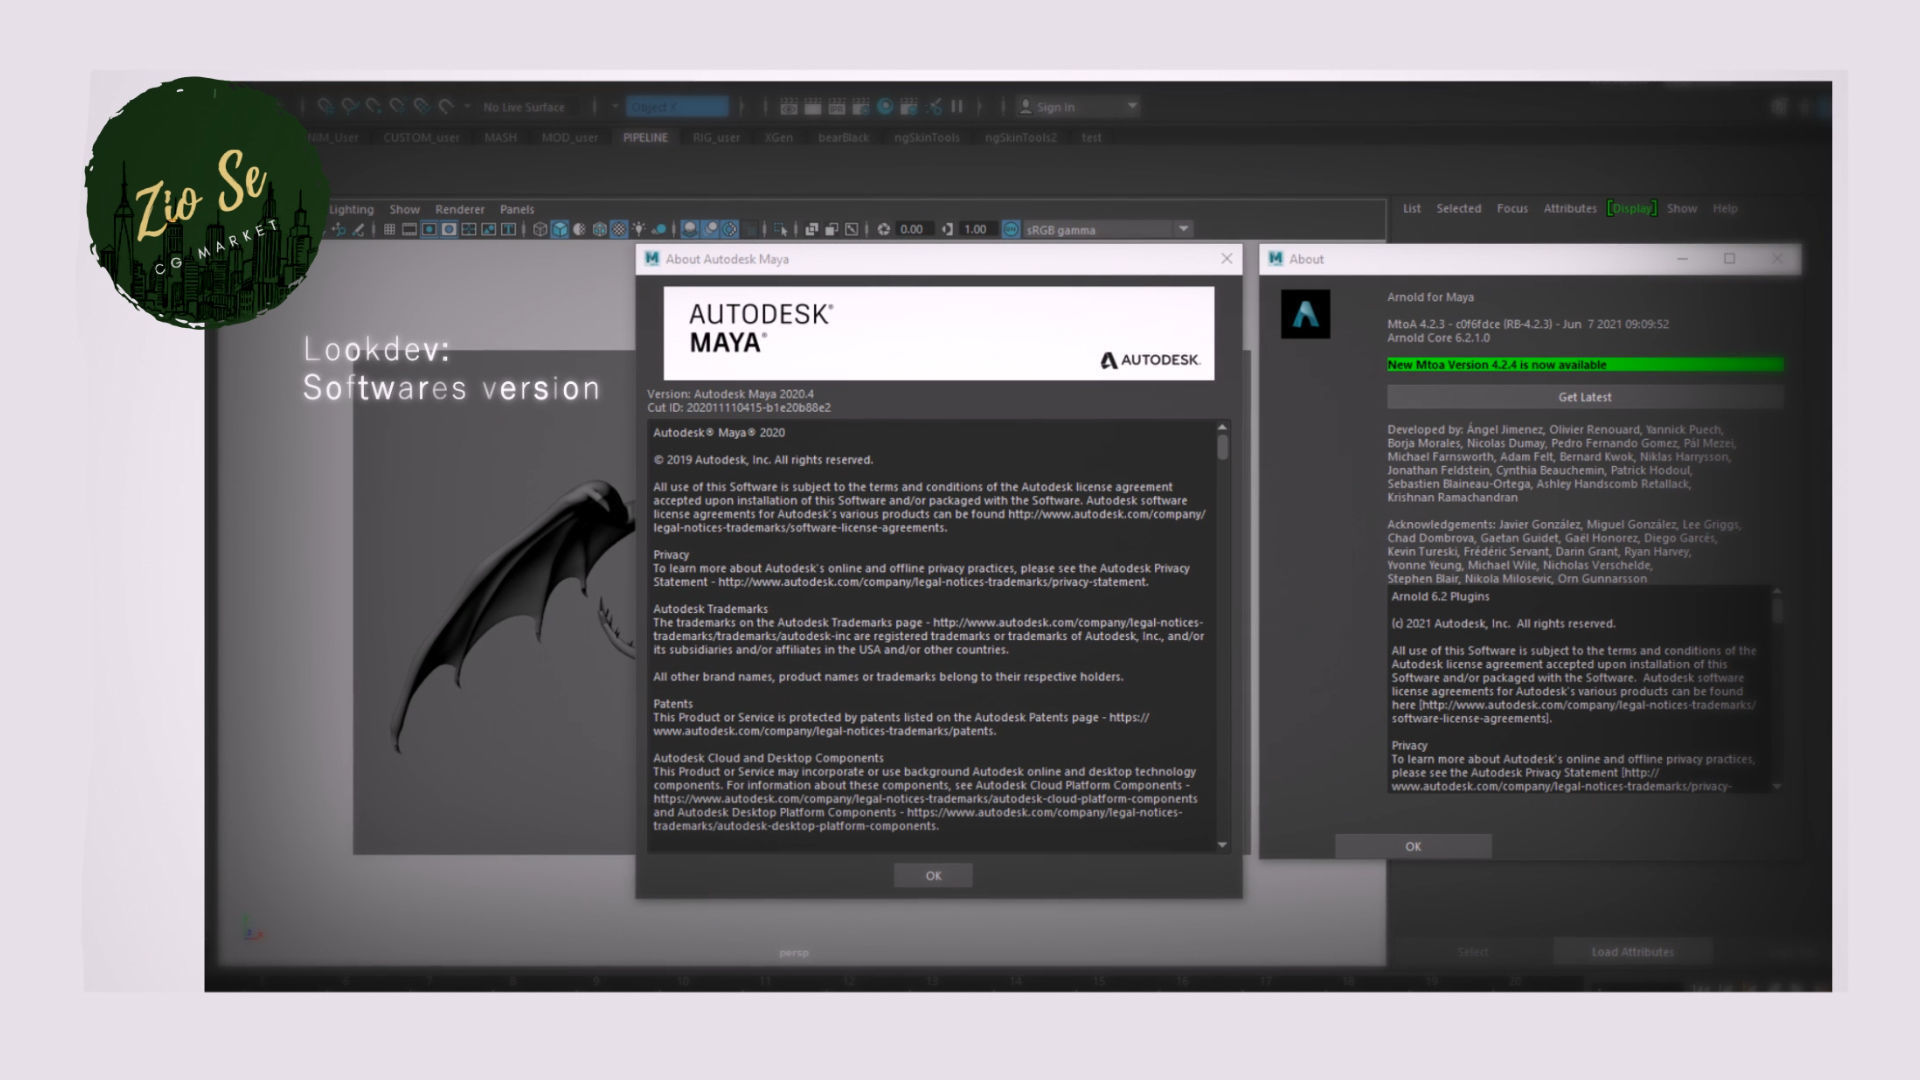Click the grid toggle icon in viewport toolbar
The image size is (1920, 1080).
click(389, 230)
